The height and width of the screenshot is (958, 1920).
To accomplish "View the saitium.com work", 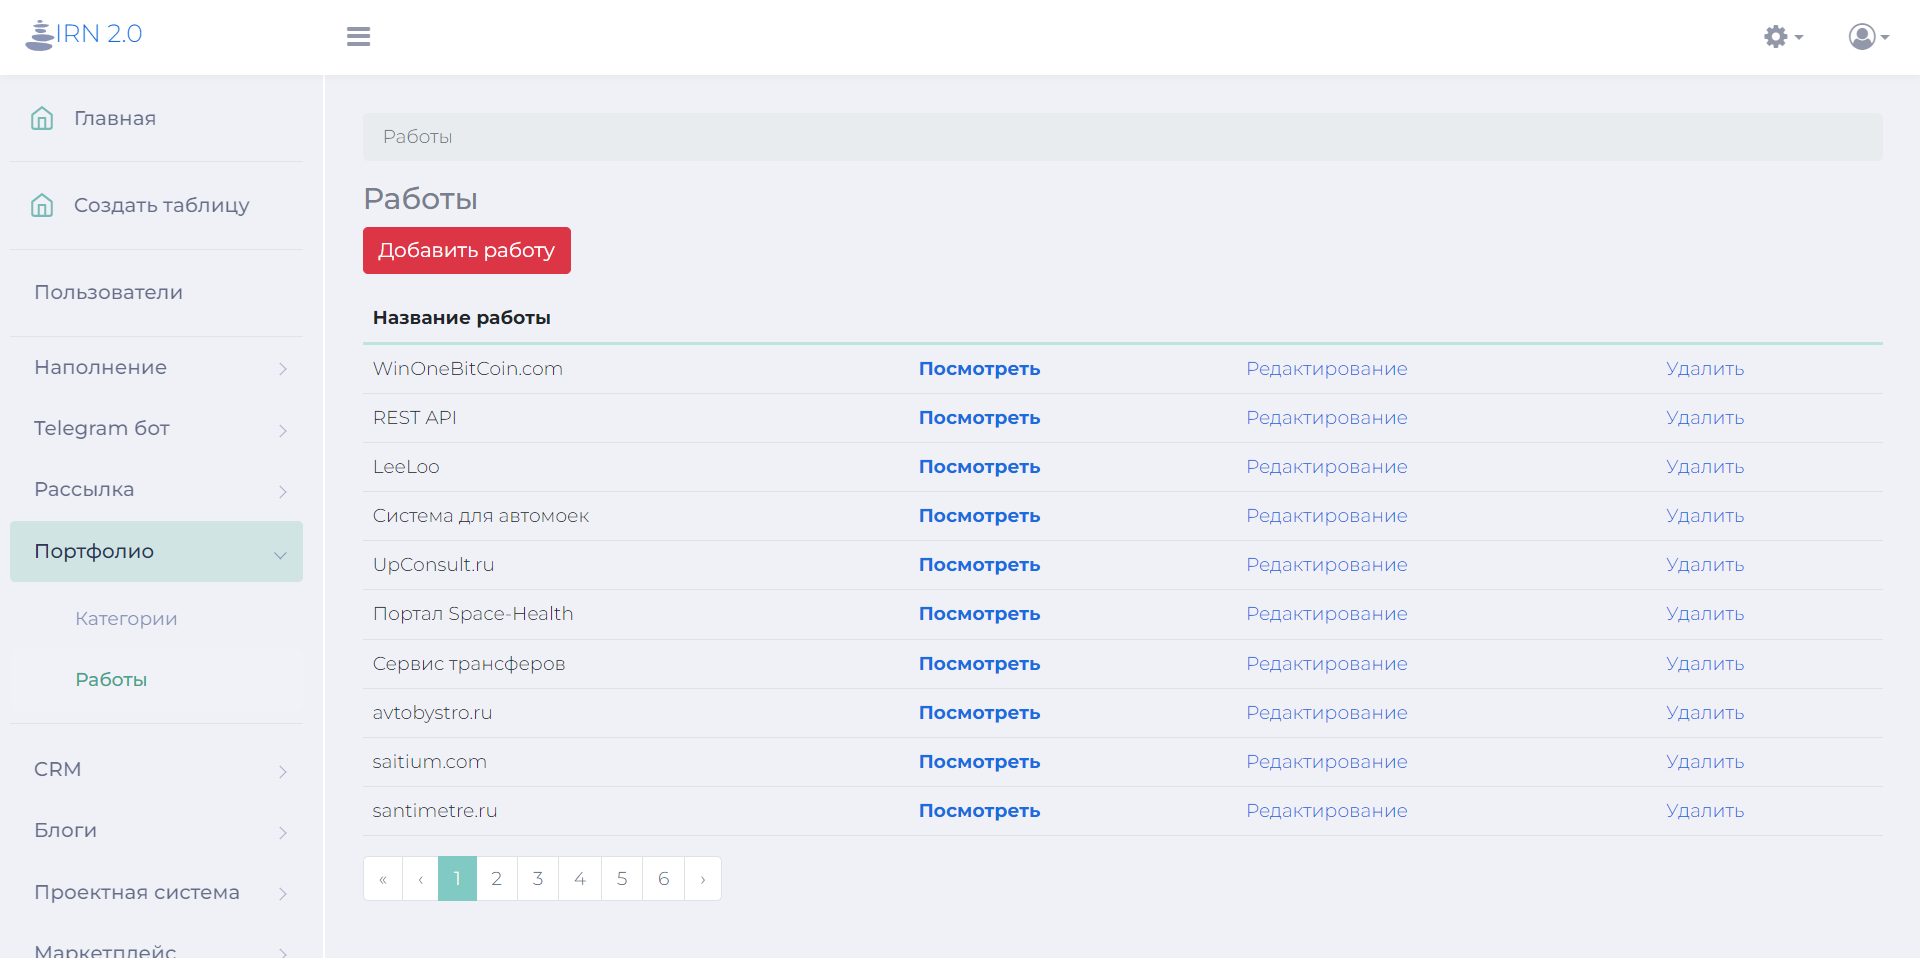I will 979,761.
